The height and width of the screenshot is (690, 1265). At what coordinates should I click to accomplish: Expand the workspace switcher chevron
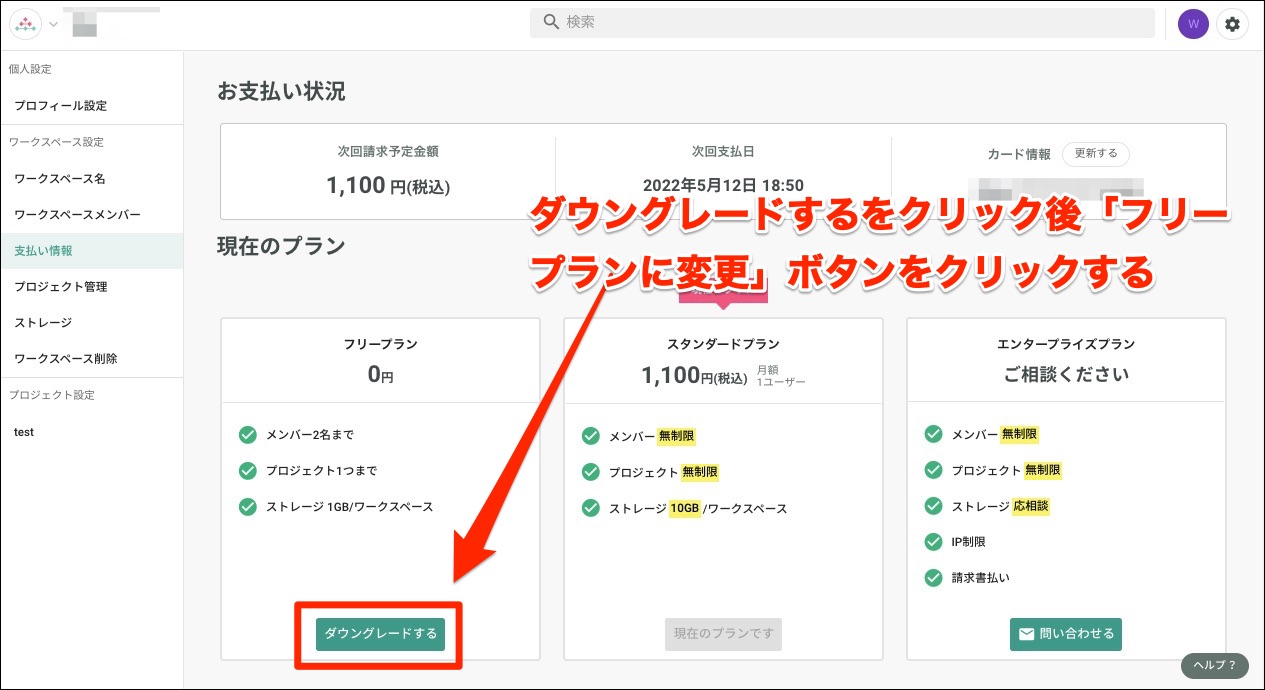click(x=52, y=23)
